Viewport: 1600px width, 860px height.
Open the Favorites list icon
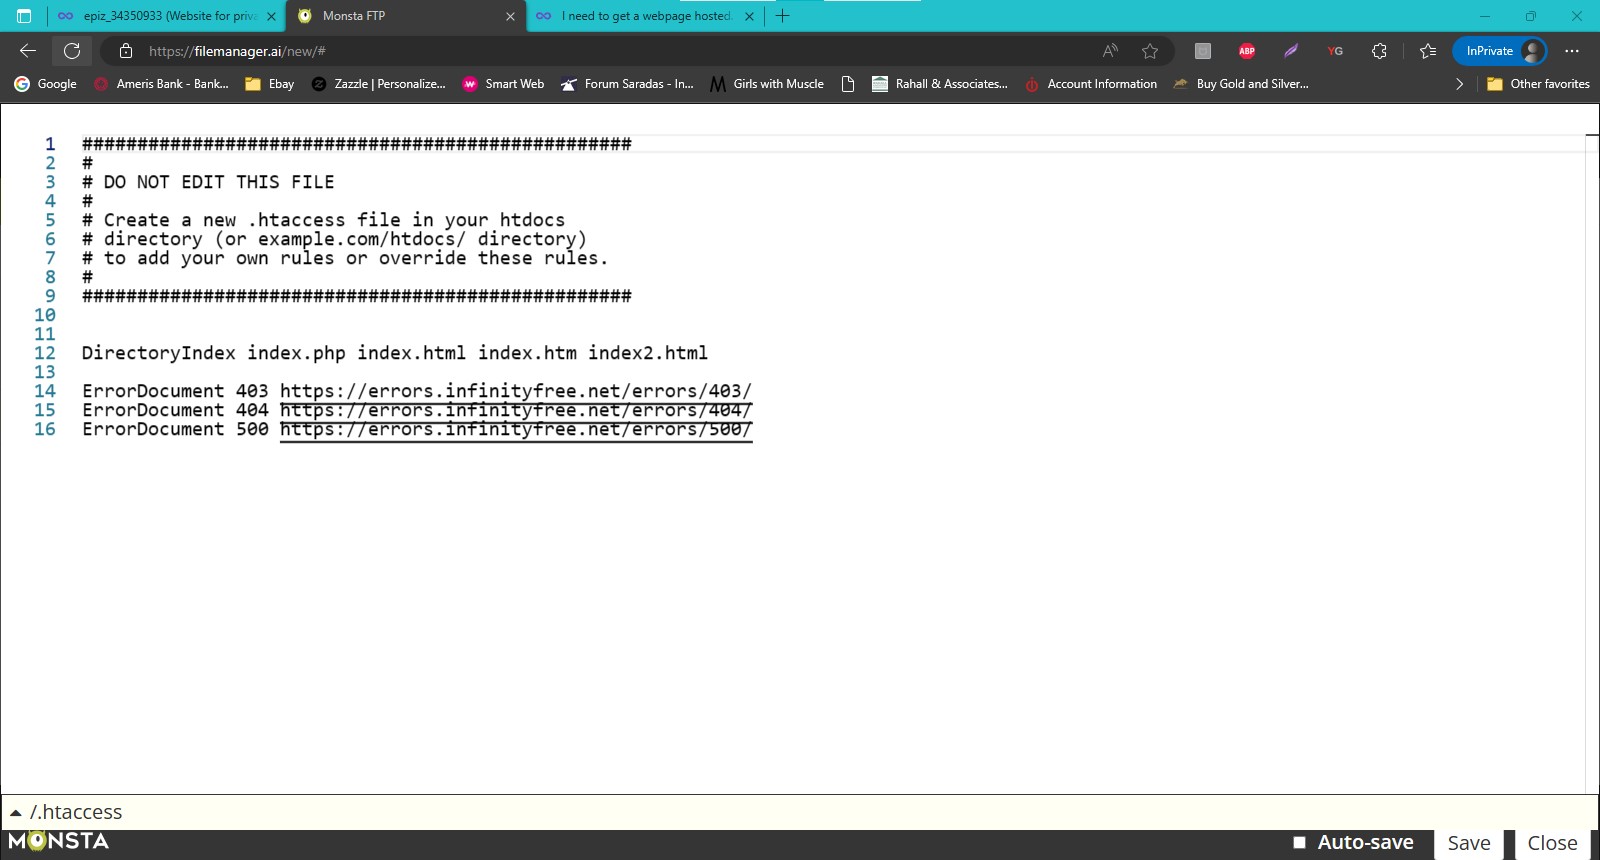(x=1428, y=51)
